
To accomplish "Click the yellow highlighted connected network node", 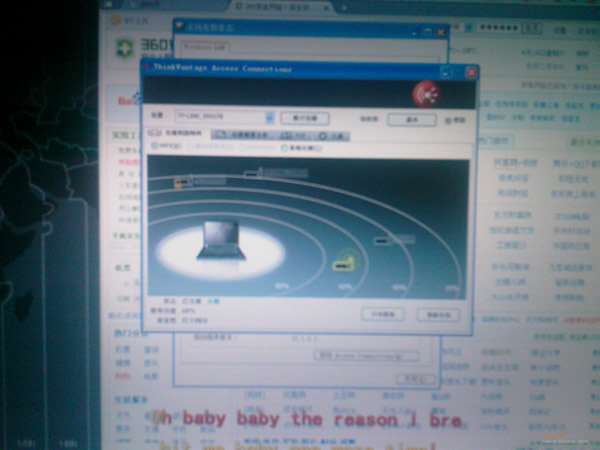I will [344, 264].
